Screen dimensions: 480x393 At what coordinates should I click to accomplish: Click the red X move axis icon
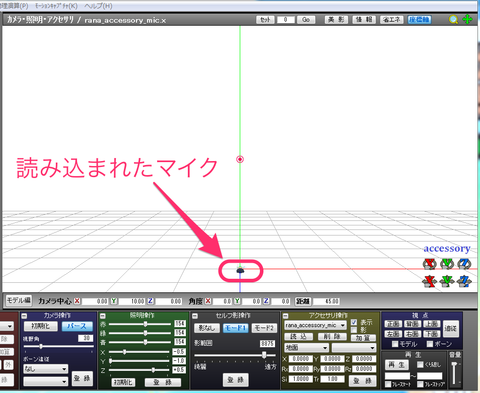pos(429,281)
